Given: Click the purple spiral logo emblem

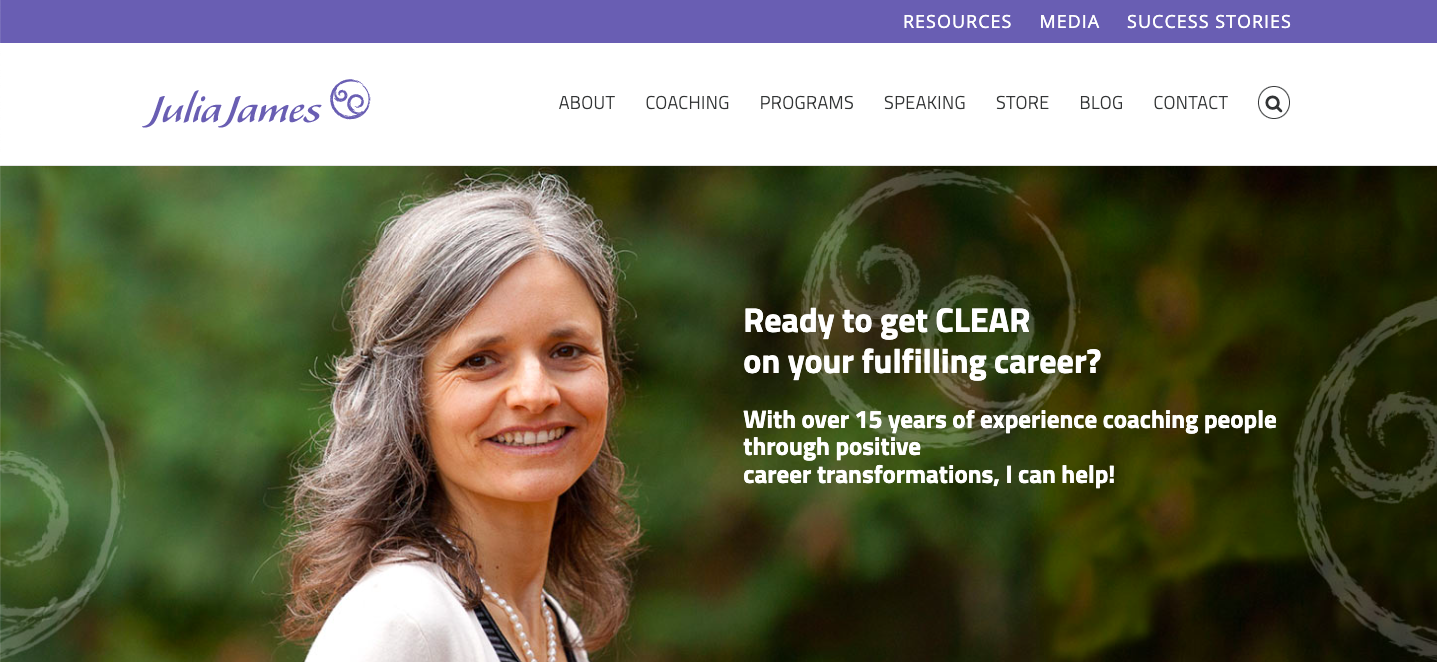Looking at the screenshot, I should [350, 100].
